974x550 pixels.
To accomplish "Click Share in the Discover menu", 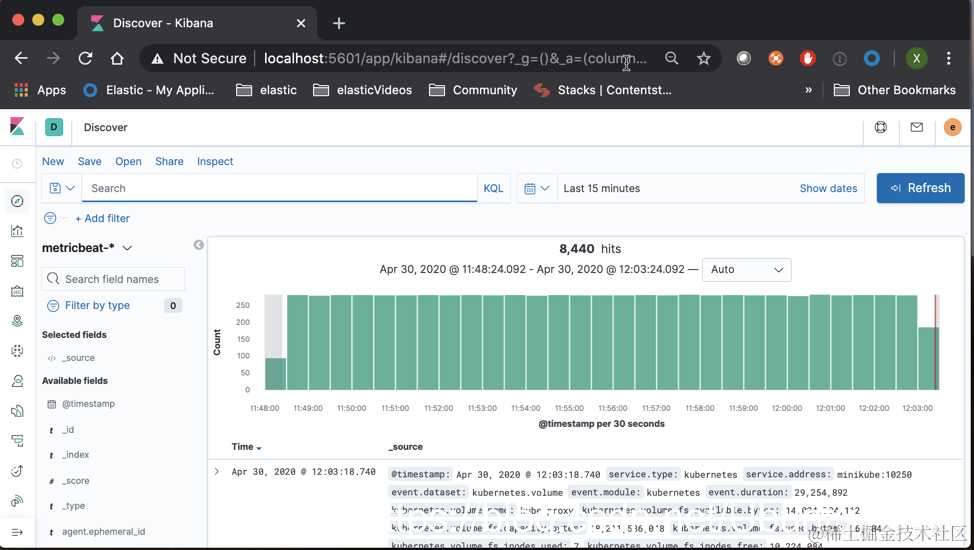I will (169, 162).
